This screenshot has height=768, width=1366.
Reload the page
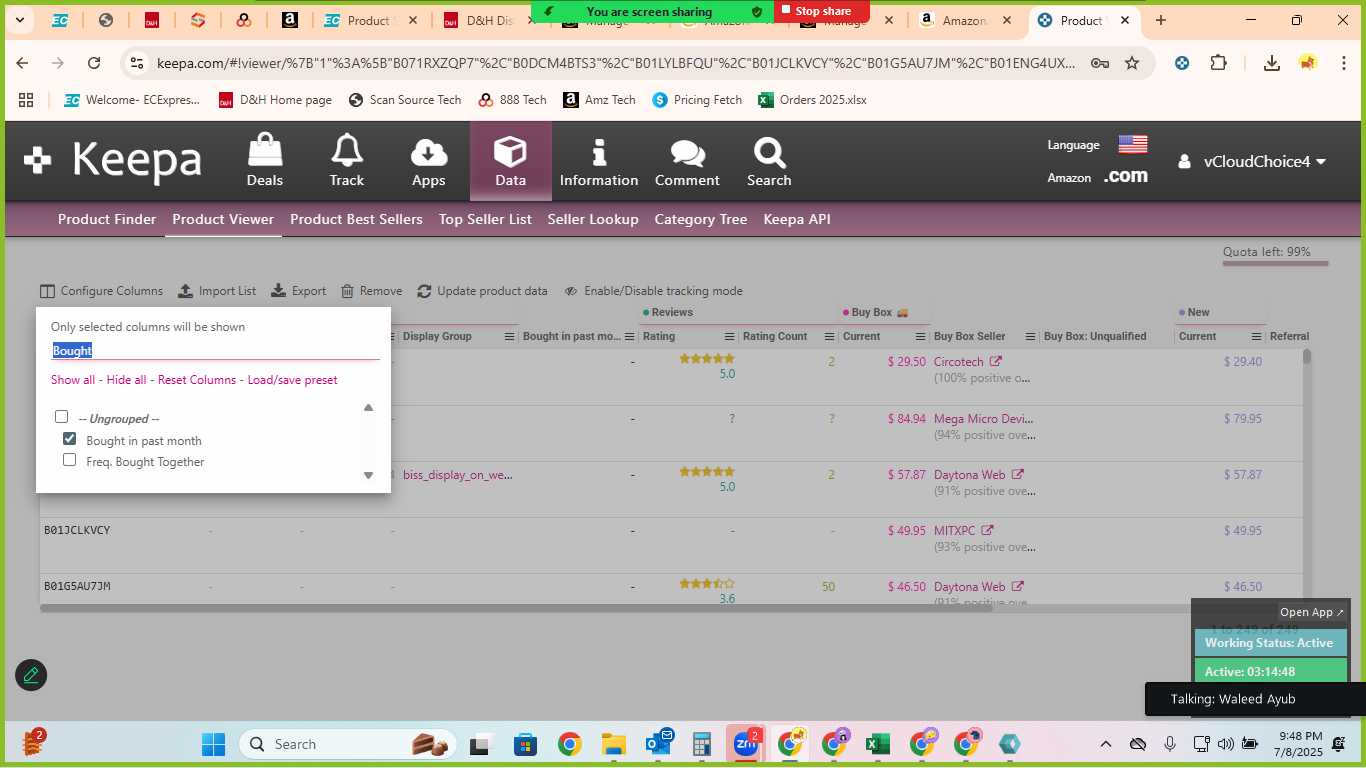[x=94, y=63]
